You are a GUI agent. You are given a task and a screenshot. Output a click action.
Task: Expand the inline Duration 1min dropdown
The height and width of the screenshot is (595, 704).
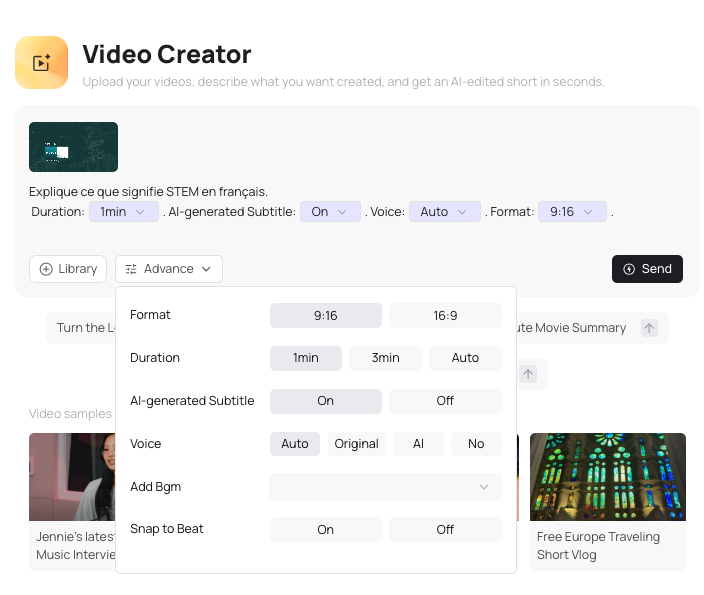pyautogui.click(x=123, y=212)
